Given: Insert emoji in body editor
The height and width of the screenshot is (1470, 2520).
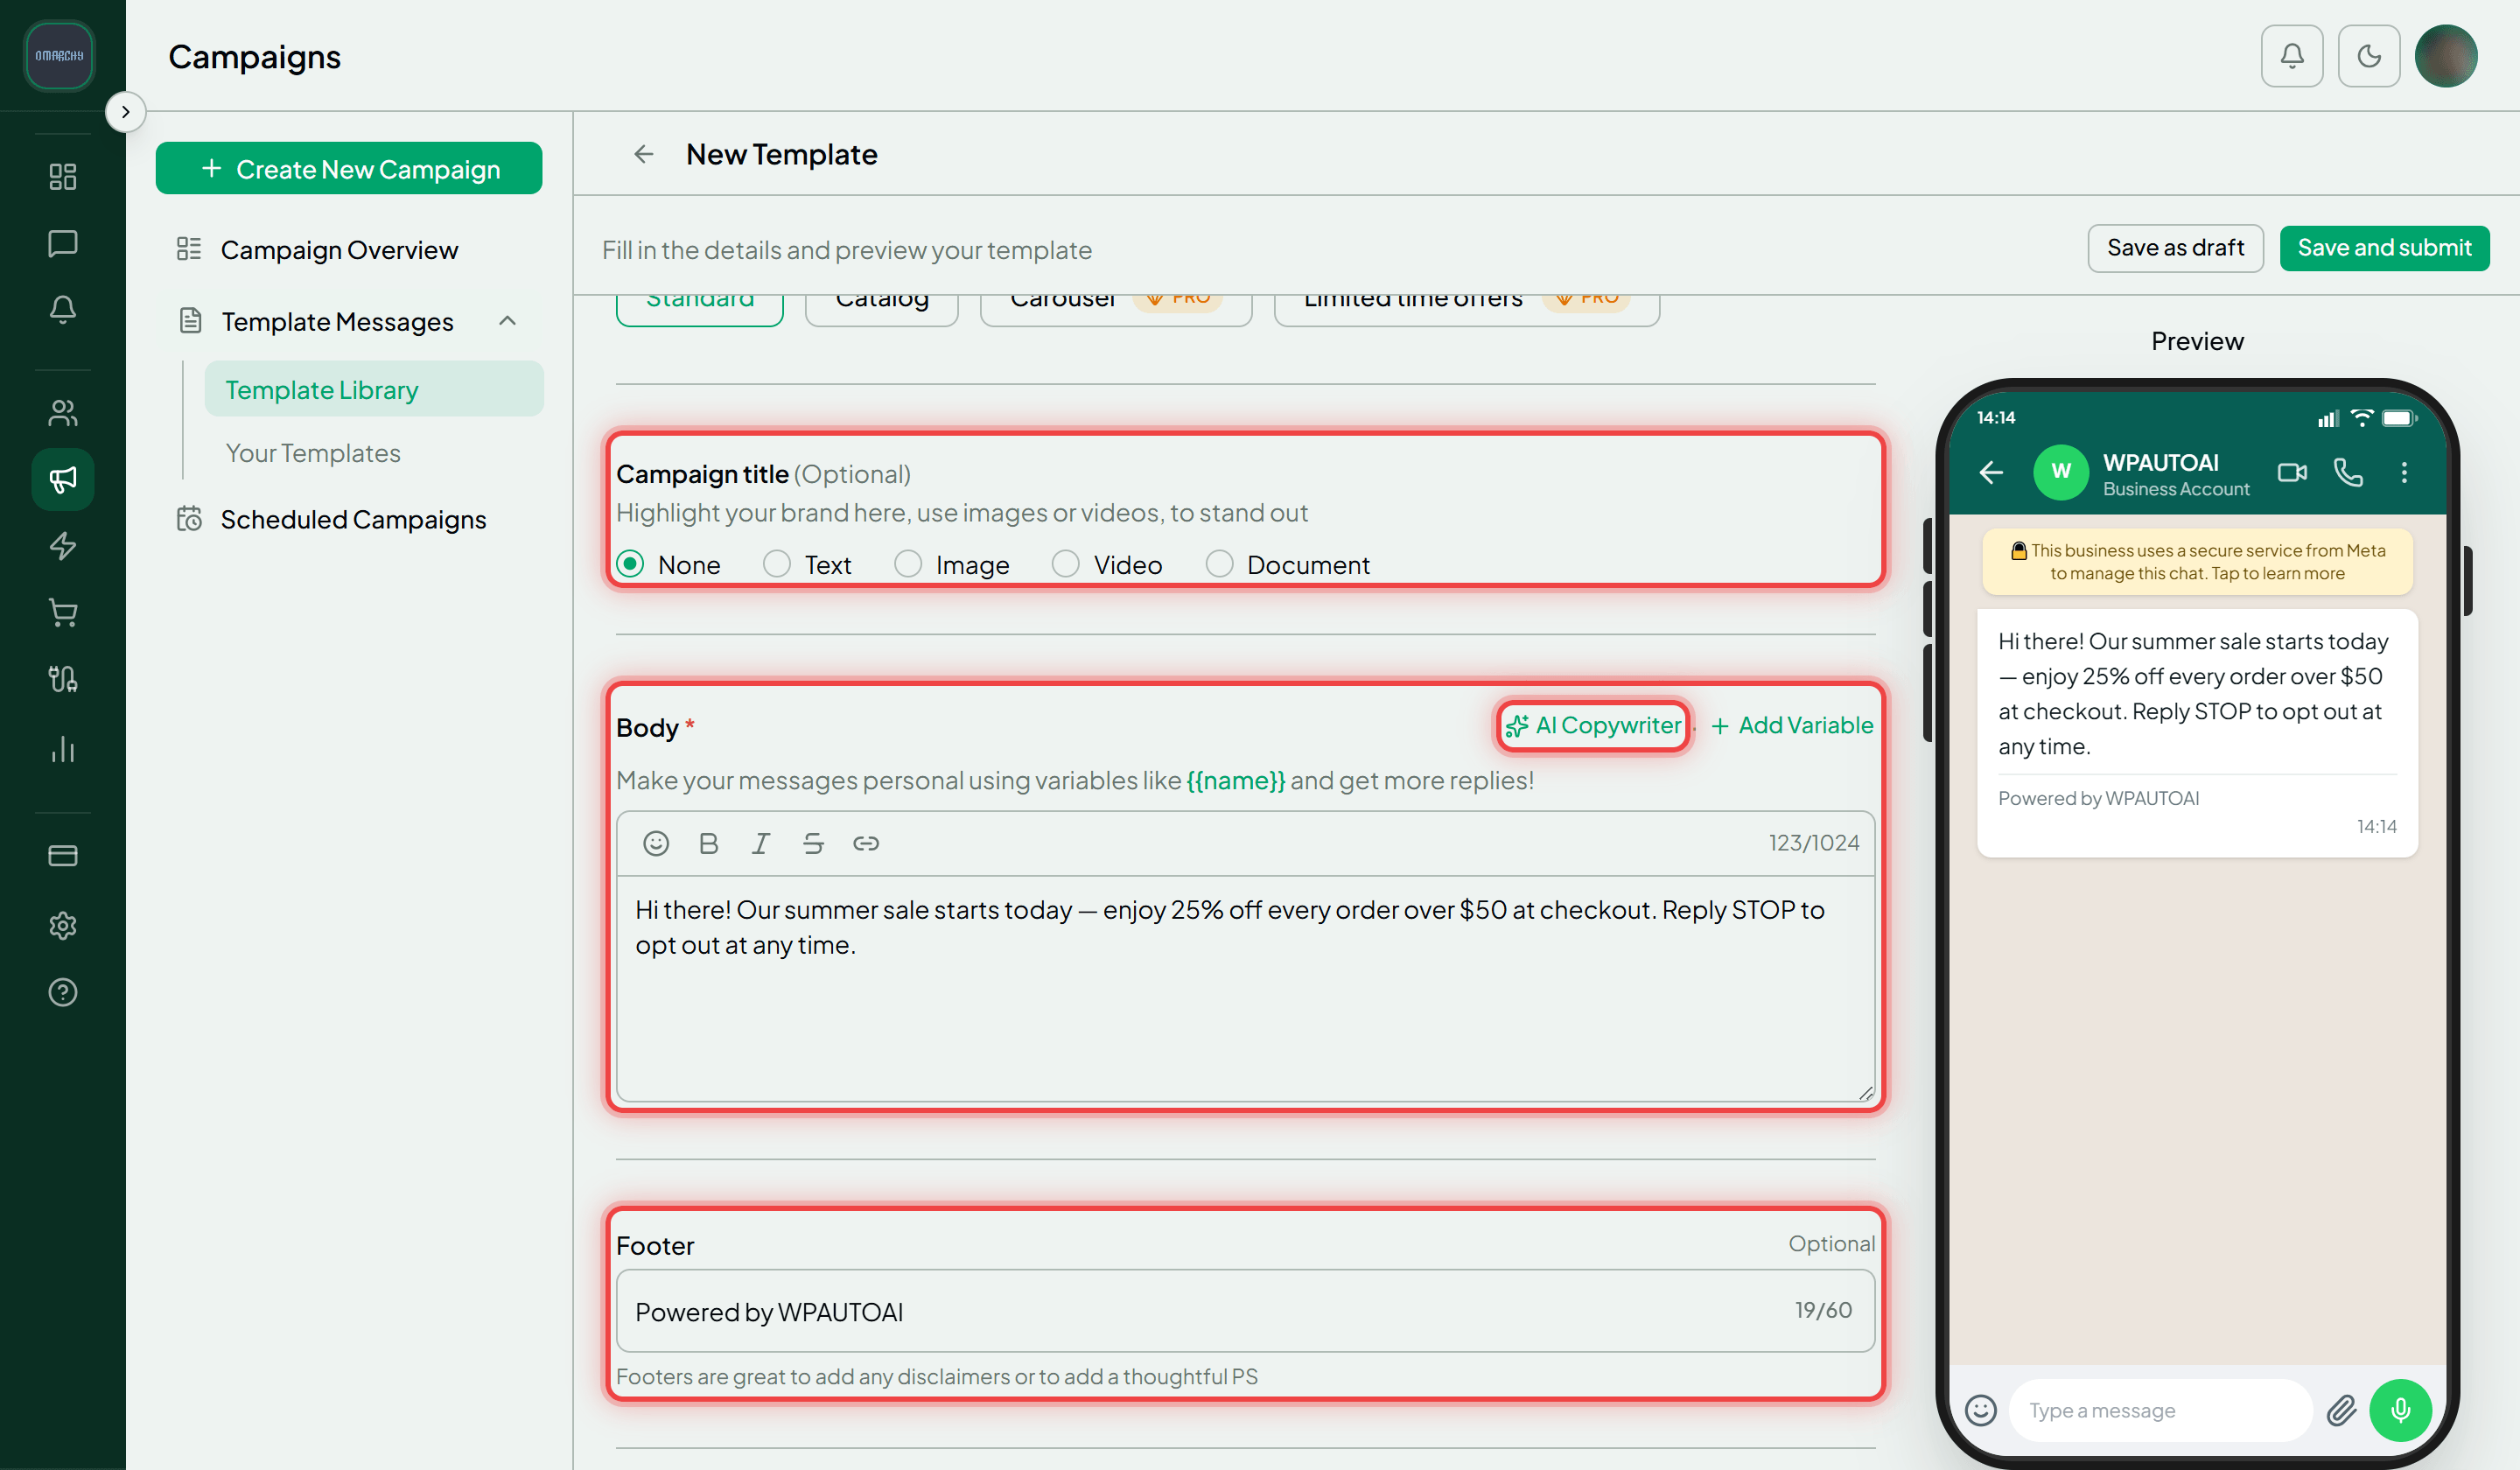Looking at the screenshot, I should coord(655,843).
